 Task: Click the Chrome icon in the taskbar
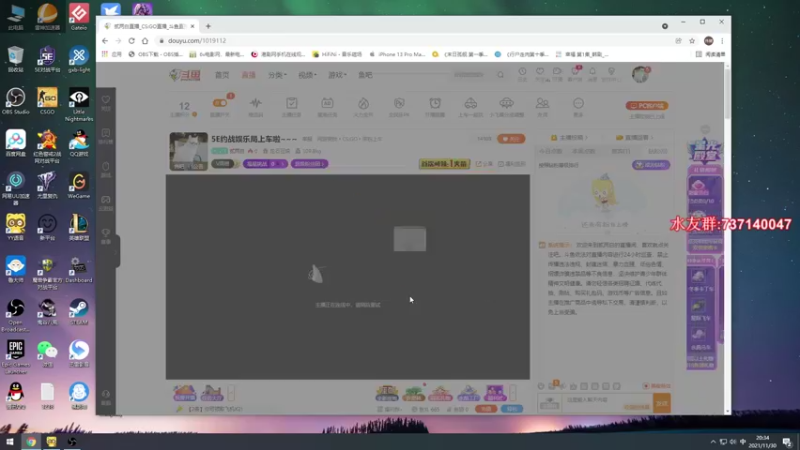pos(31,442)
